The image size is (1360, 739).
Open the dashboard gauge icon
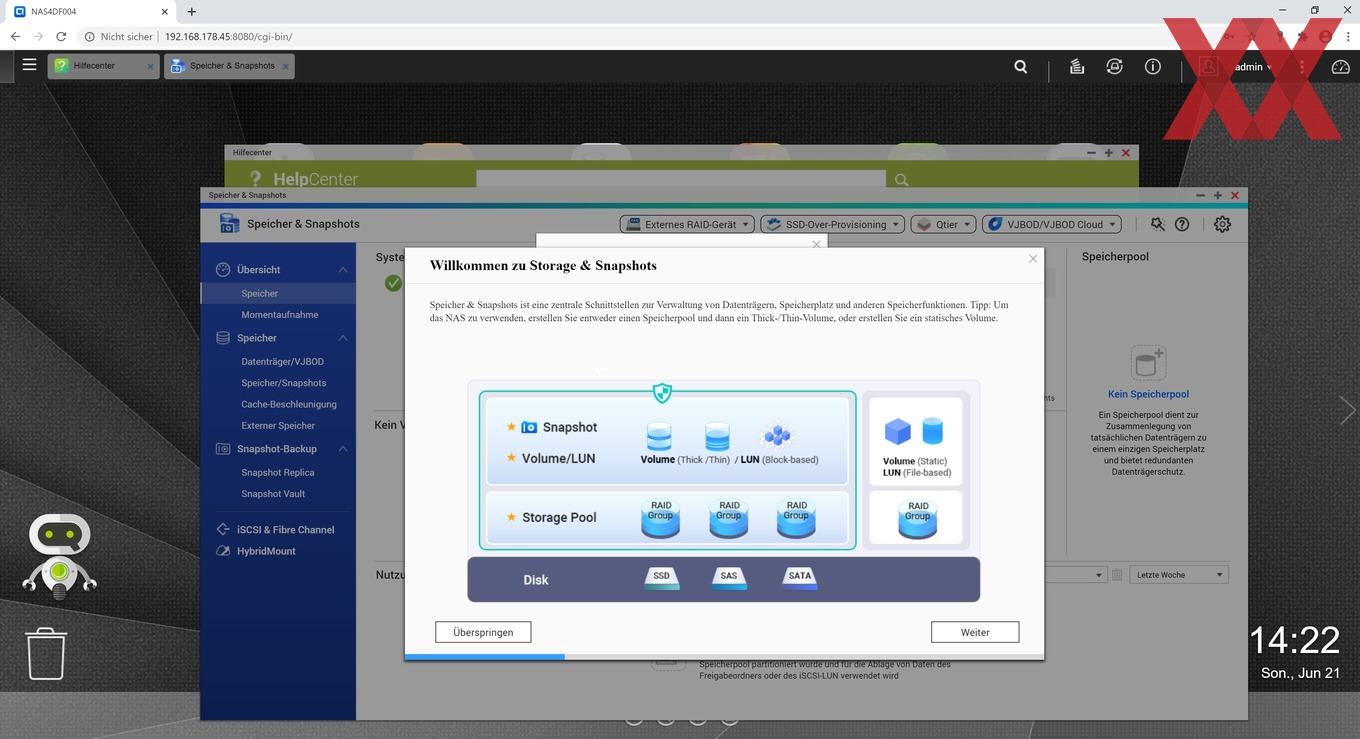[1341, 66]
